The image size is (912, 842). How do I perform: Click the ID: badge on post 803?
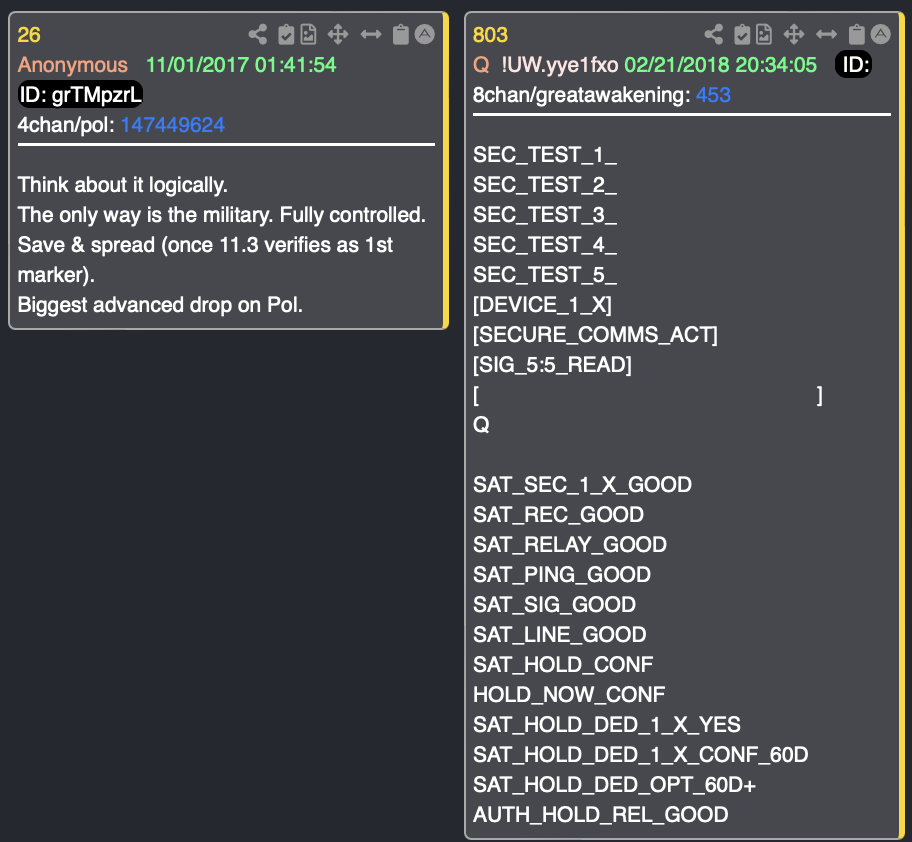(x=853, y=65)
